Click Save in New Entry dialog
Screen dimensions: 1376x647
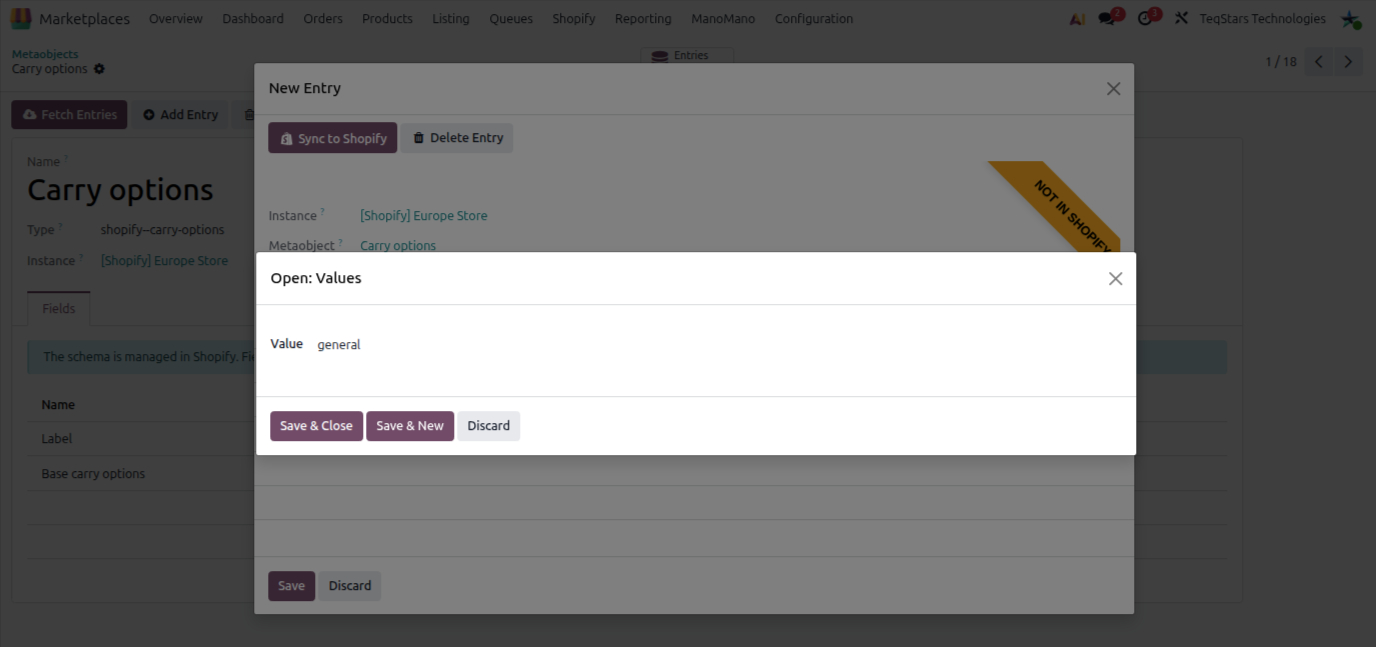tap(291, 586)
